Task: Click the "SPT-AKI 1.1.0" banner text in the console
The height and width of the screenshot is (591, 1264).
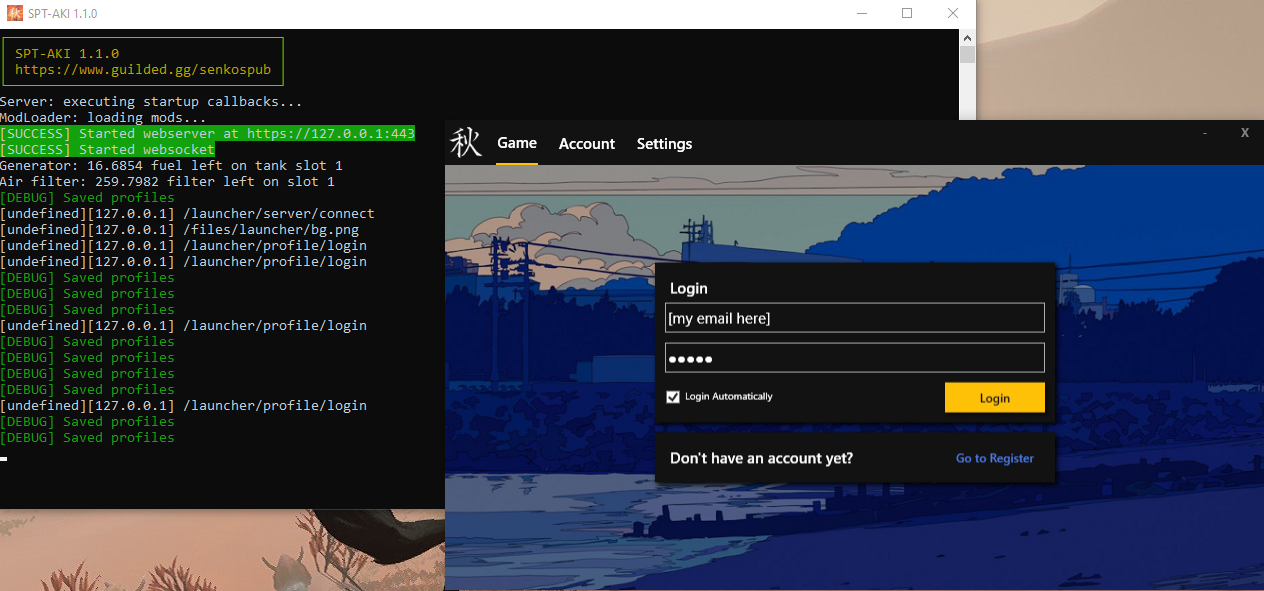Action: coord(67,53)
